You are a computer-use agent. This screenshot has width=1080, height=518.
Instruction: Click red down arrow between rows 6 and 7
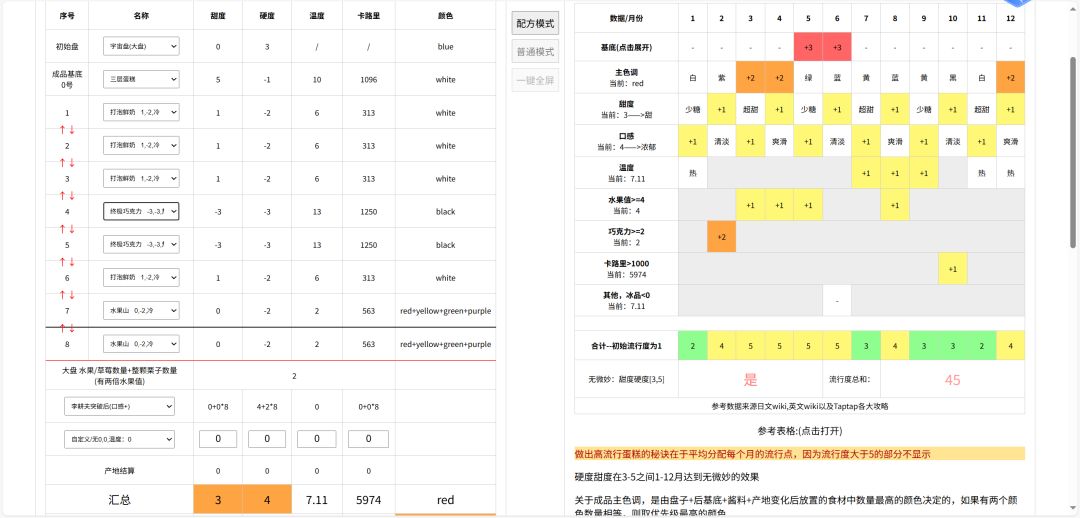coord(72,295)
